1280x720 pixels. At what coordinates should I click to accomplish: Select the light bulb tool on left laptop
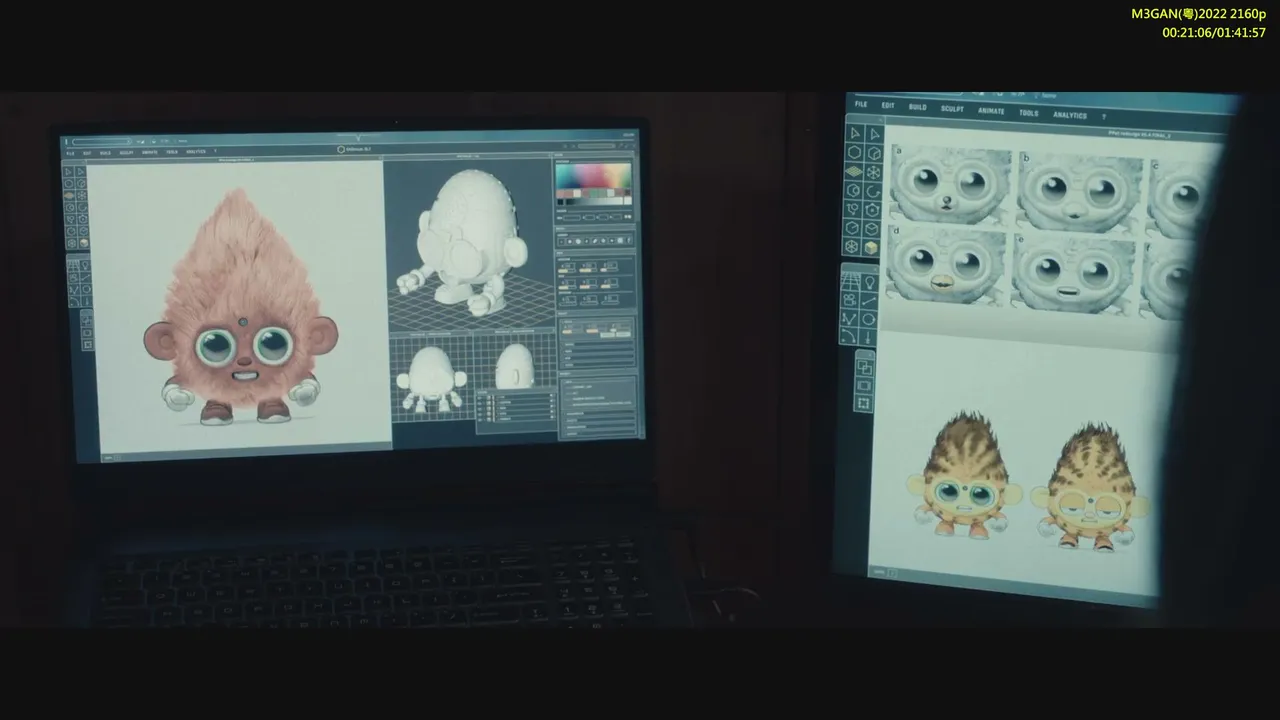[85, 266]
